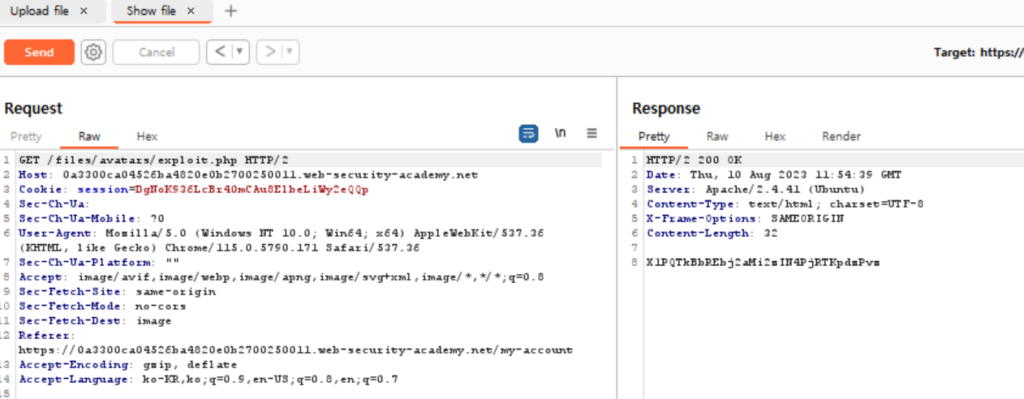Toggle the message wrap format icon
Viewport: 1024px width, 399px height.
(528, 134)
